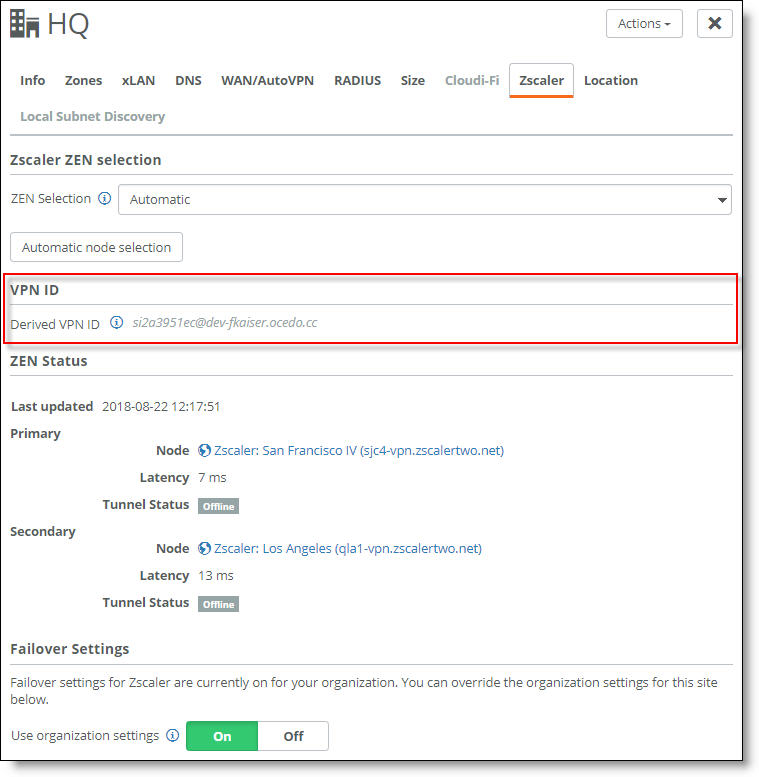759x777 pixels.
Task: Select the Cloudi-Fi tab
Action: (x=472, y=80)
